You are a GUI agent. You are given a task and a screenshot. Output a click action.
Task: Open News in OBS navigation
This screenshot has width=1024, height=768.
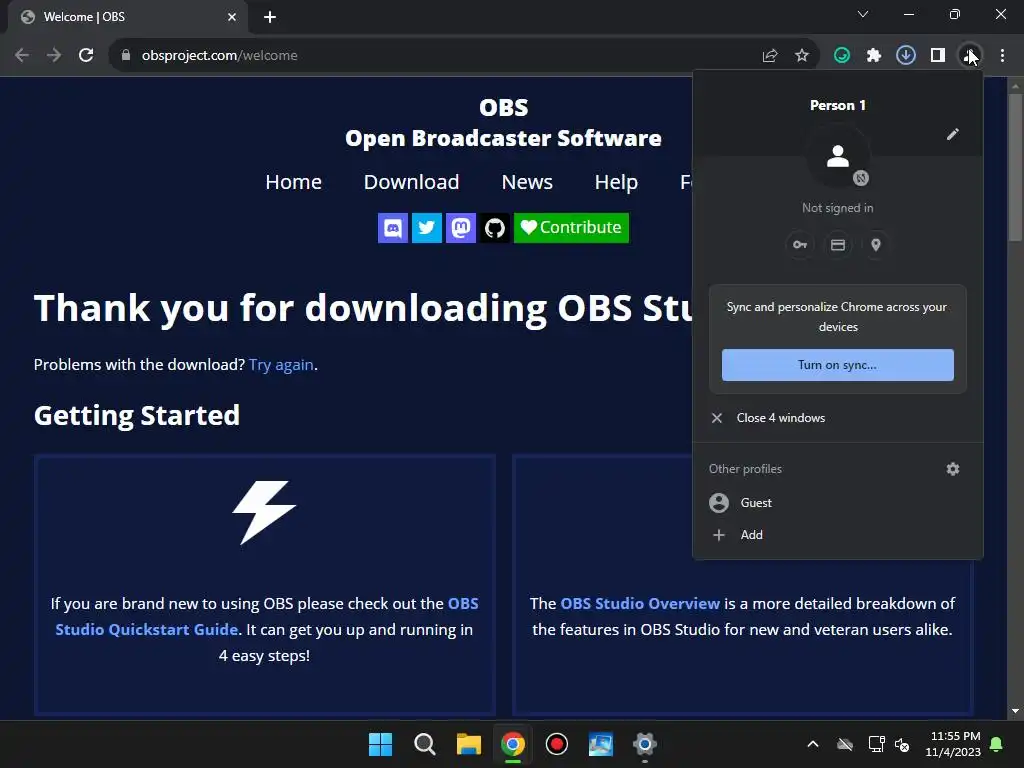(527, 182)
